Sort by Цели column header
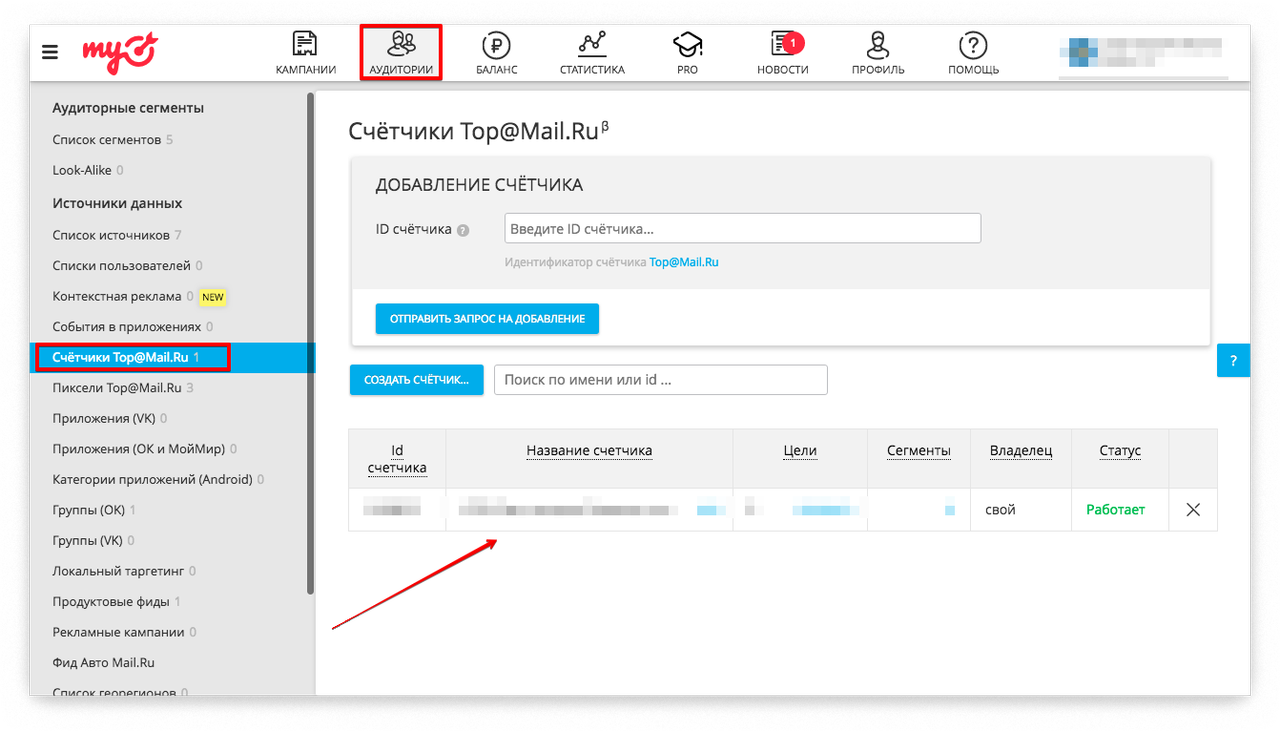Screen dimensions: 1280x731 tap(800, 451)
